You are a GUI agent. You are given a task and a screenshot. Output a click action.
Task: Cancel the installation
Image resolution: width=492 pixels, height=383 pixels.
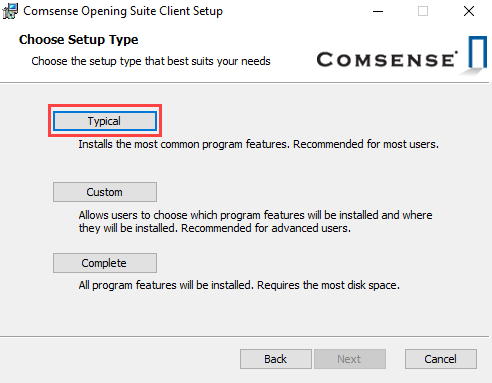coord(441,359)
